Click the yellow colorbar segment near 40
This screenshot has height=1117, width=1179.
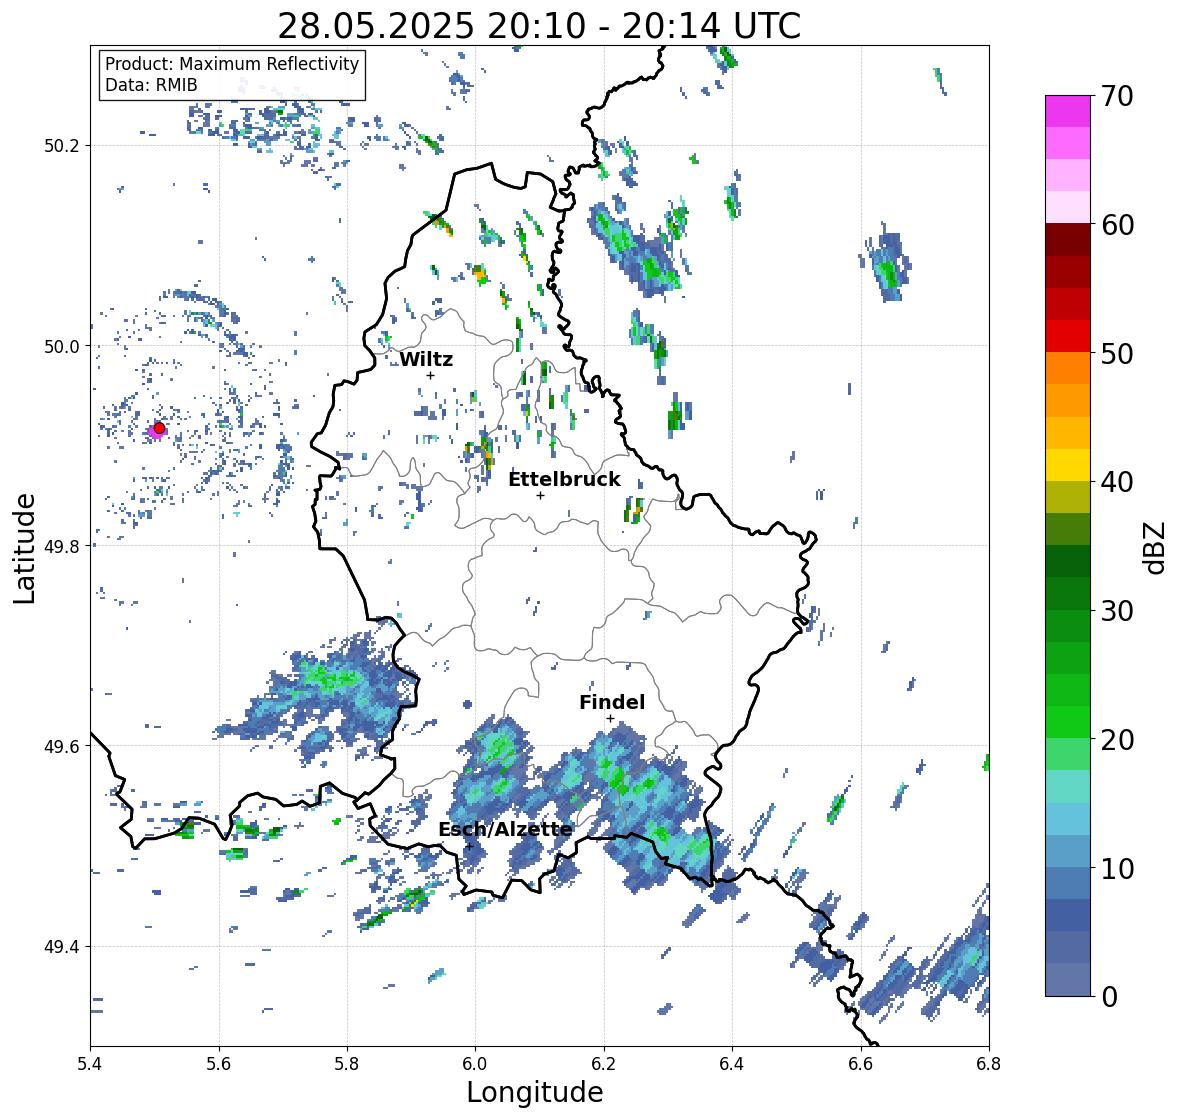click(x=1068, y=465)
